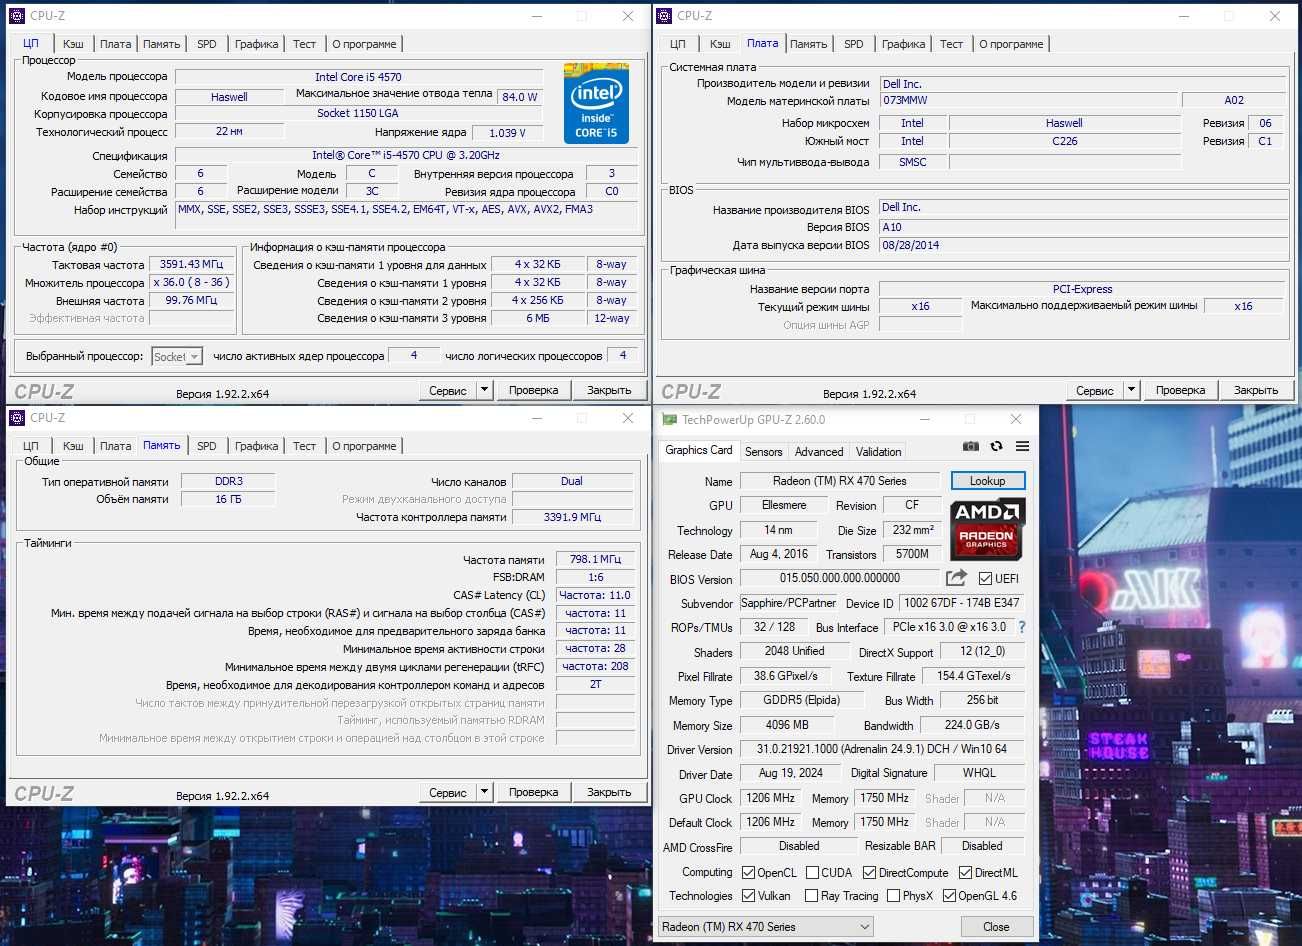The image size is (1302, 946).
Task: Toggle the PhysX checkbox
Action: [893, 896]
